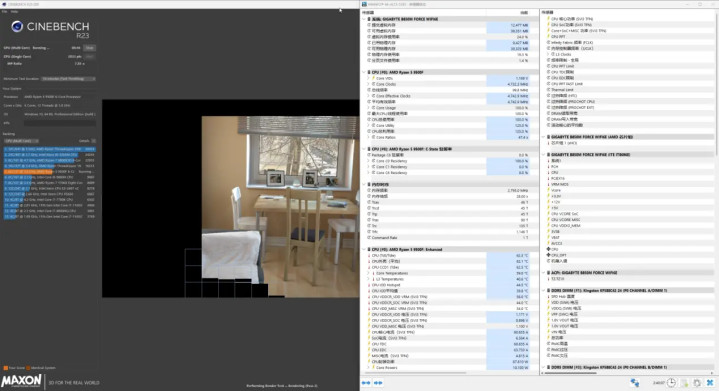Toggle the Identical System legend box
The height and width of the screenshot is (391, 719).
[28, 368]
